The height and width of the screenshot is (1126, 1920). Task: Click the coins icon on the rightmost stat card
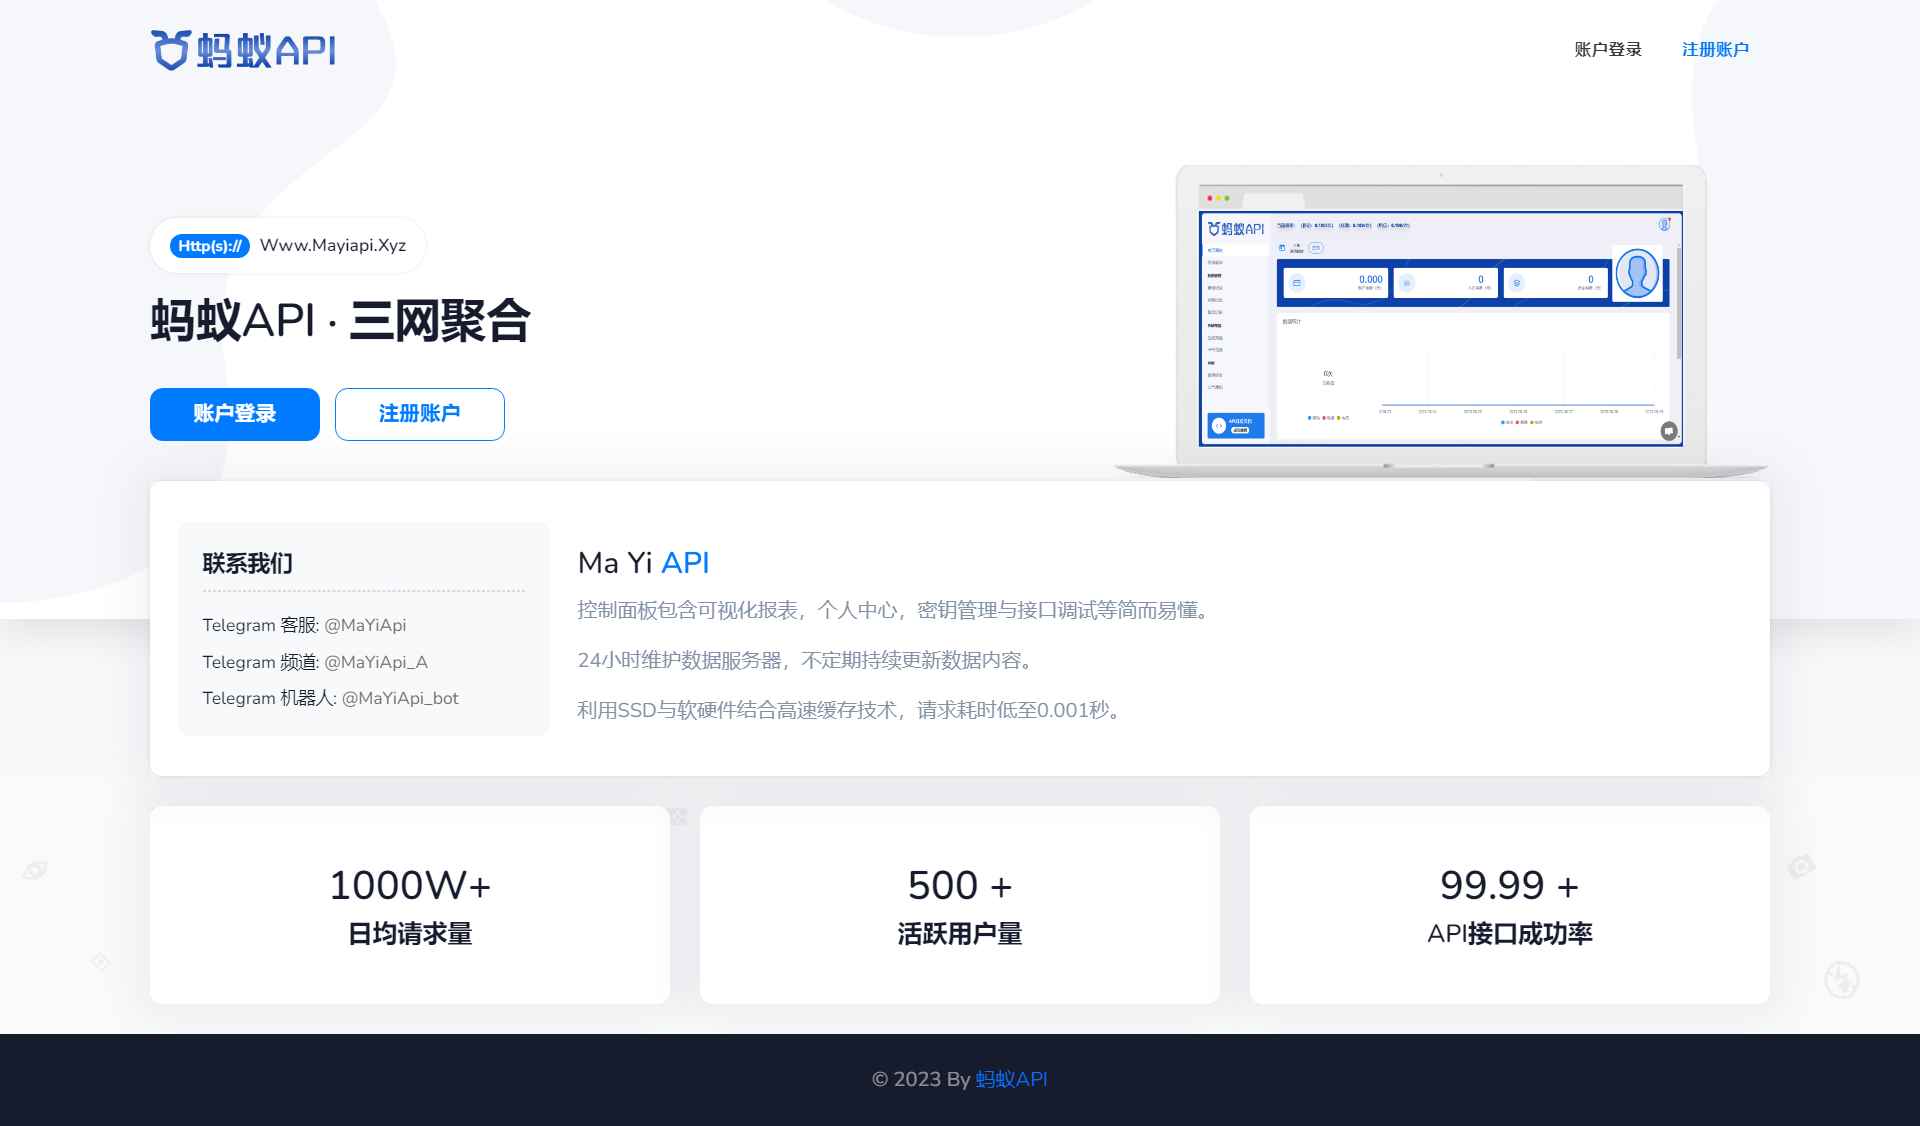pos(1517,282)
